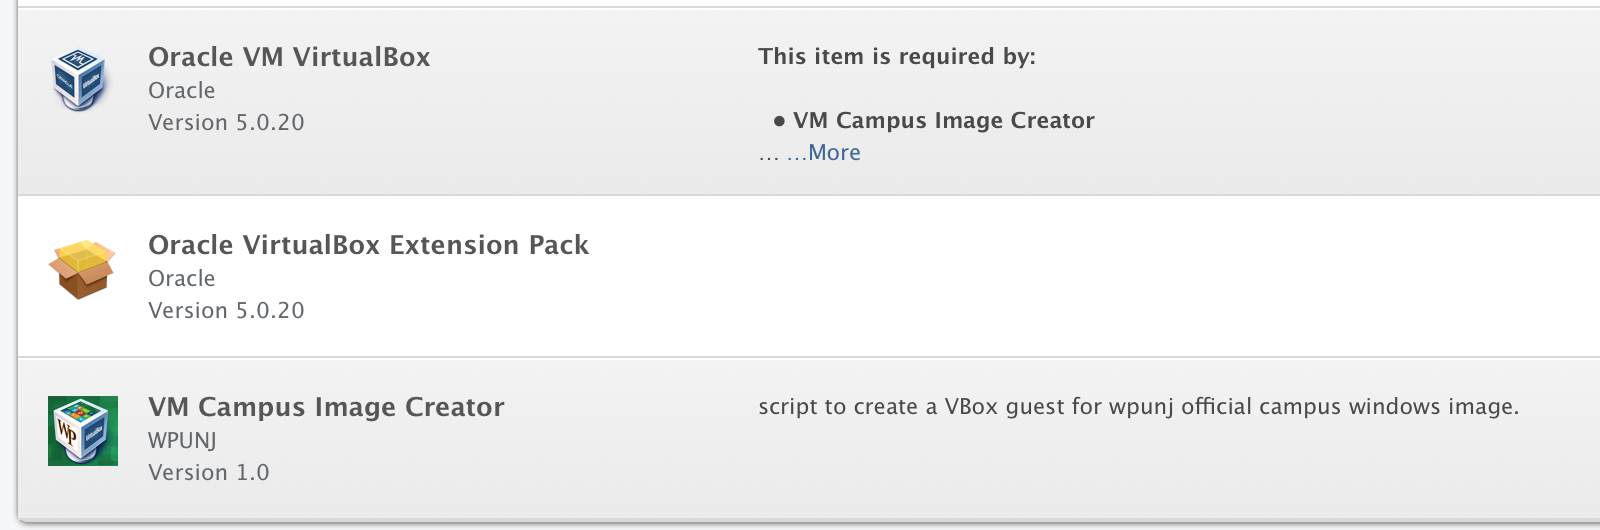Image resolution: width=1600 pixels, height=530 pixels.
Task: Click the Oracle VM VirtualBox cube icon
Action: pyautogui.click(x=80, y=80)
